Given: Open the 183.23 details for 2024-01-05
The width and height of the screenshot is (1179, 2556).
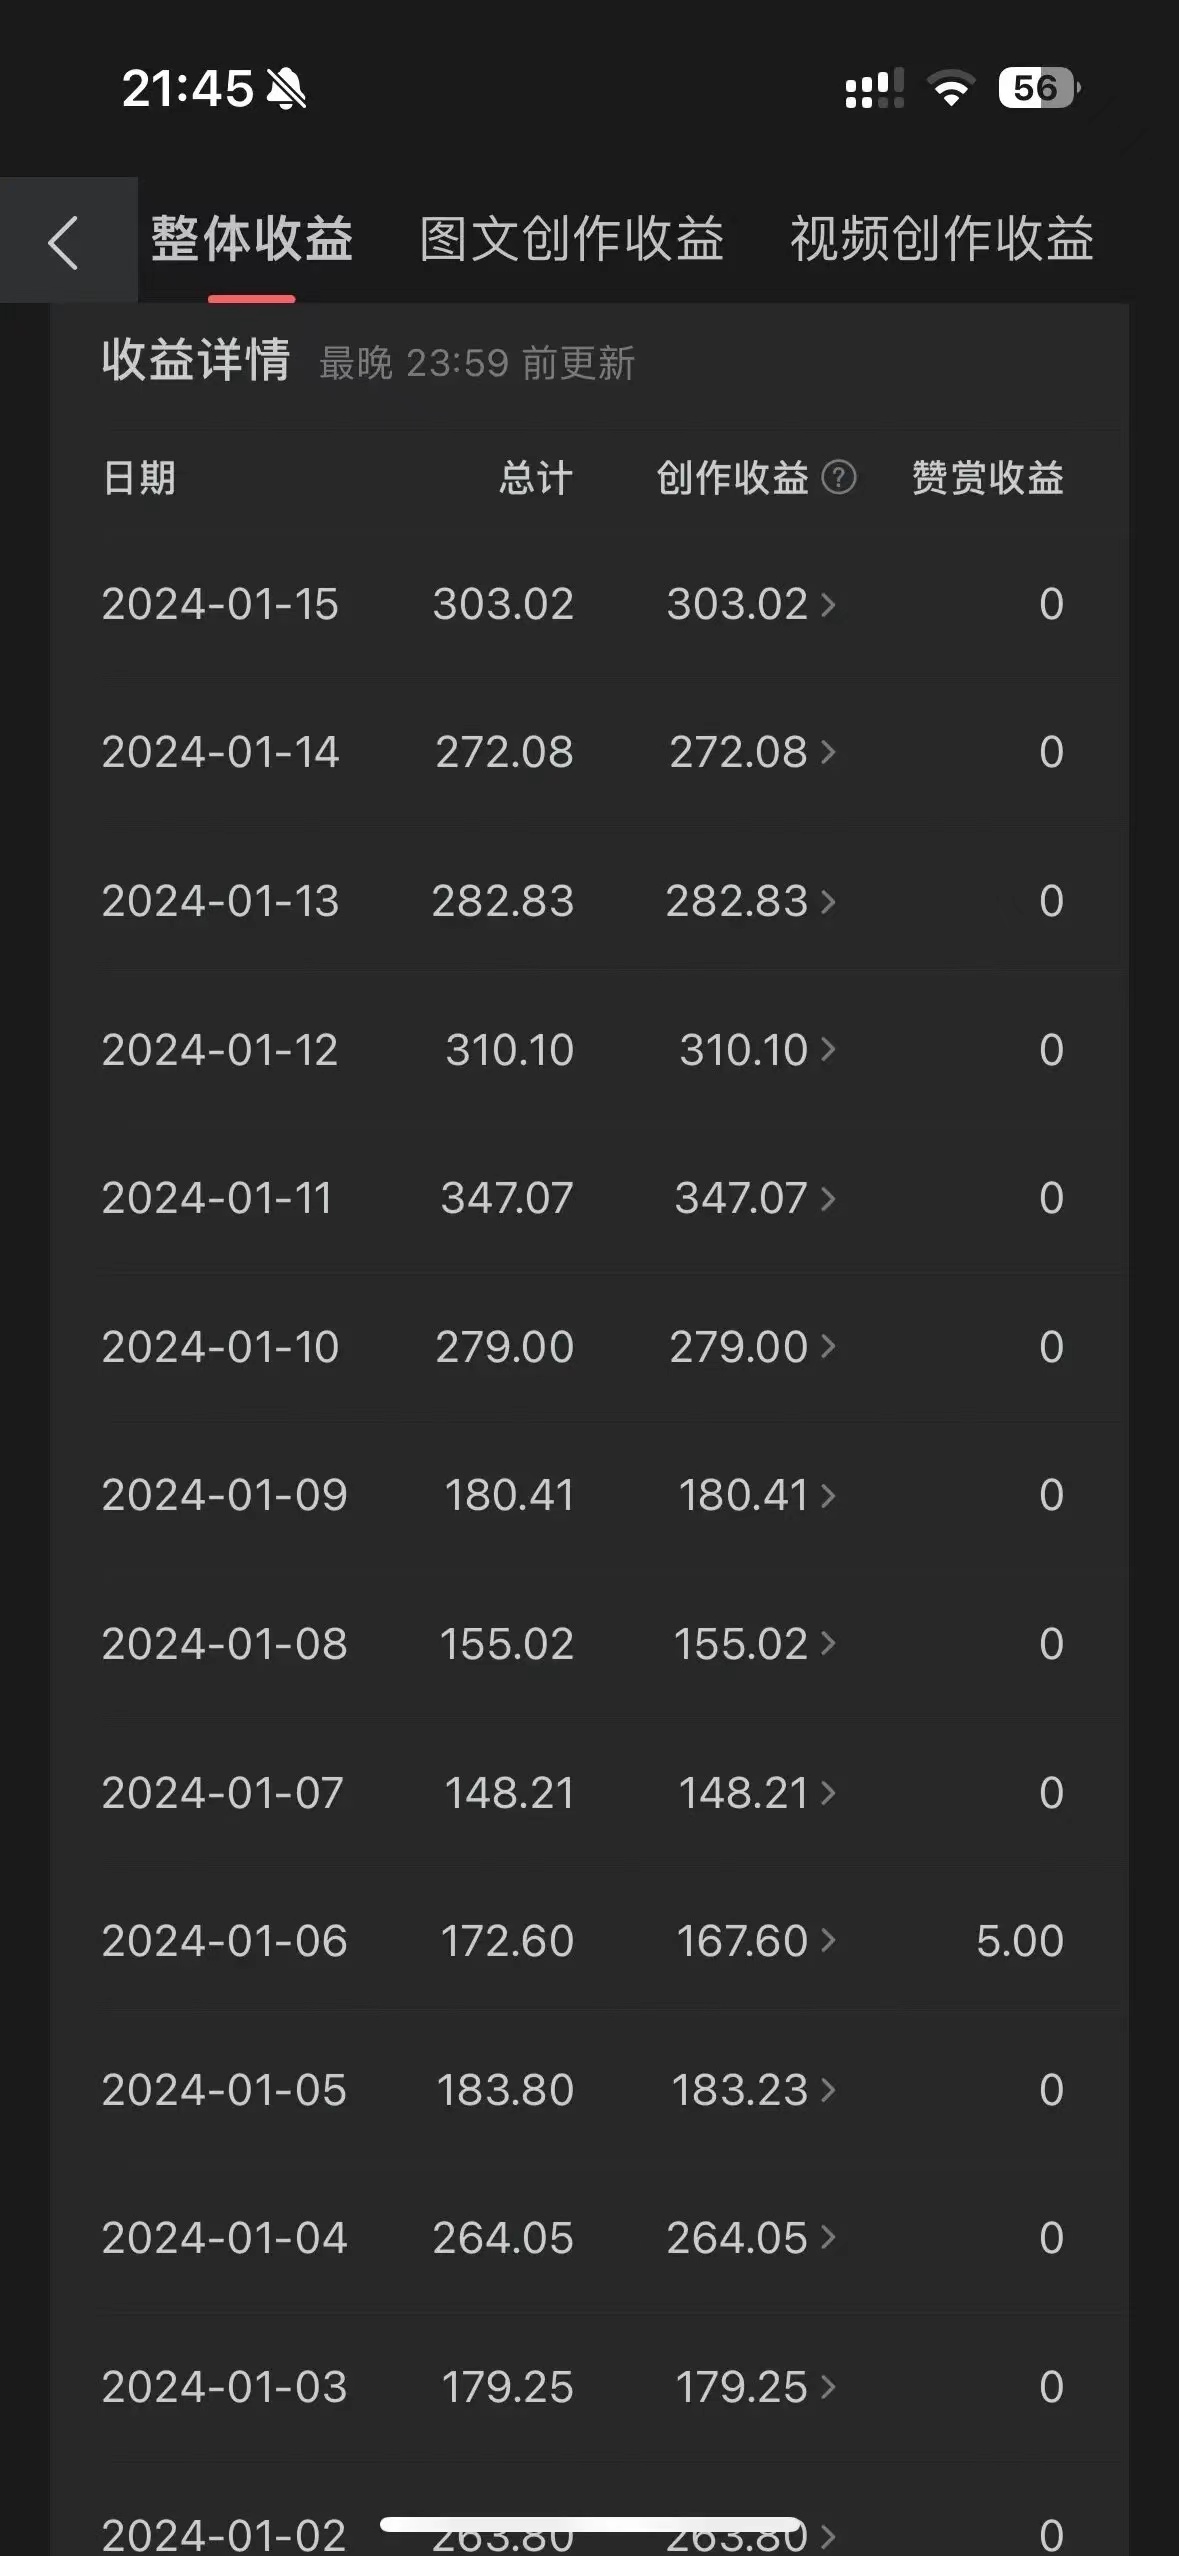Looking at the screenshot, I should pos(753,2090).
